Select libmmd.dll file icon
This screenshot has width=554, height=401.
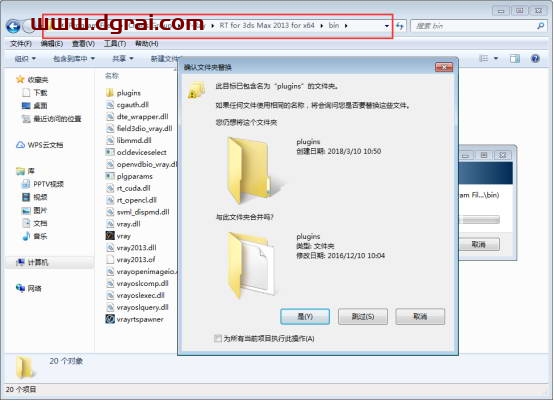(110, 140)
